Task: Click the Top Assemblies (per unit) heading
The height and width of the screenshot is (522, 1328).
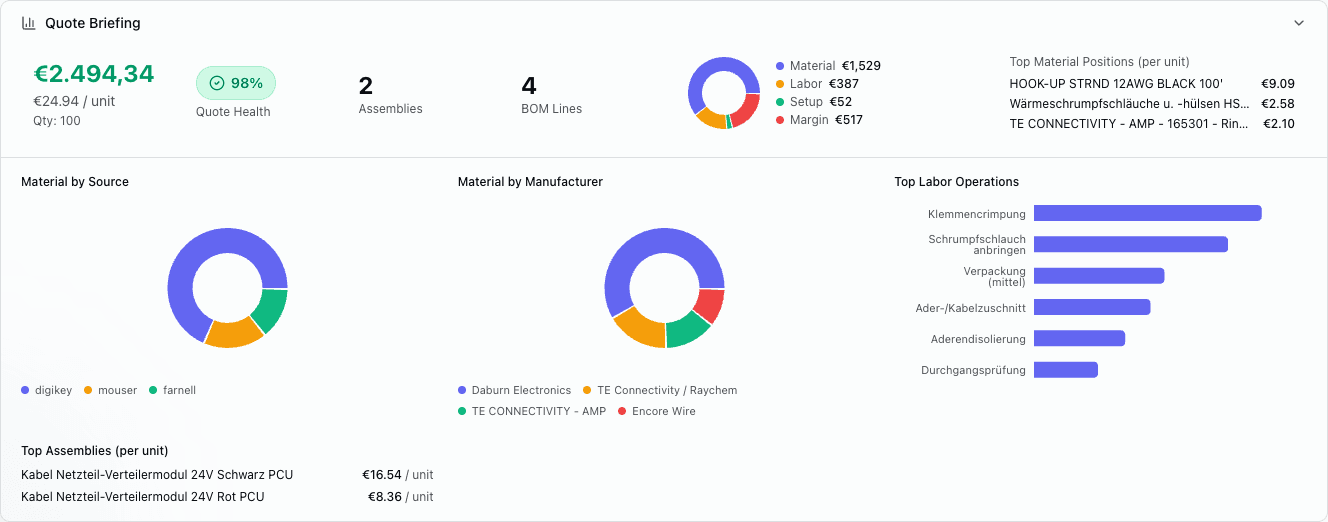Action: click(94, 451)
